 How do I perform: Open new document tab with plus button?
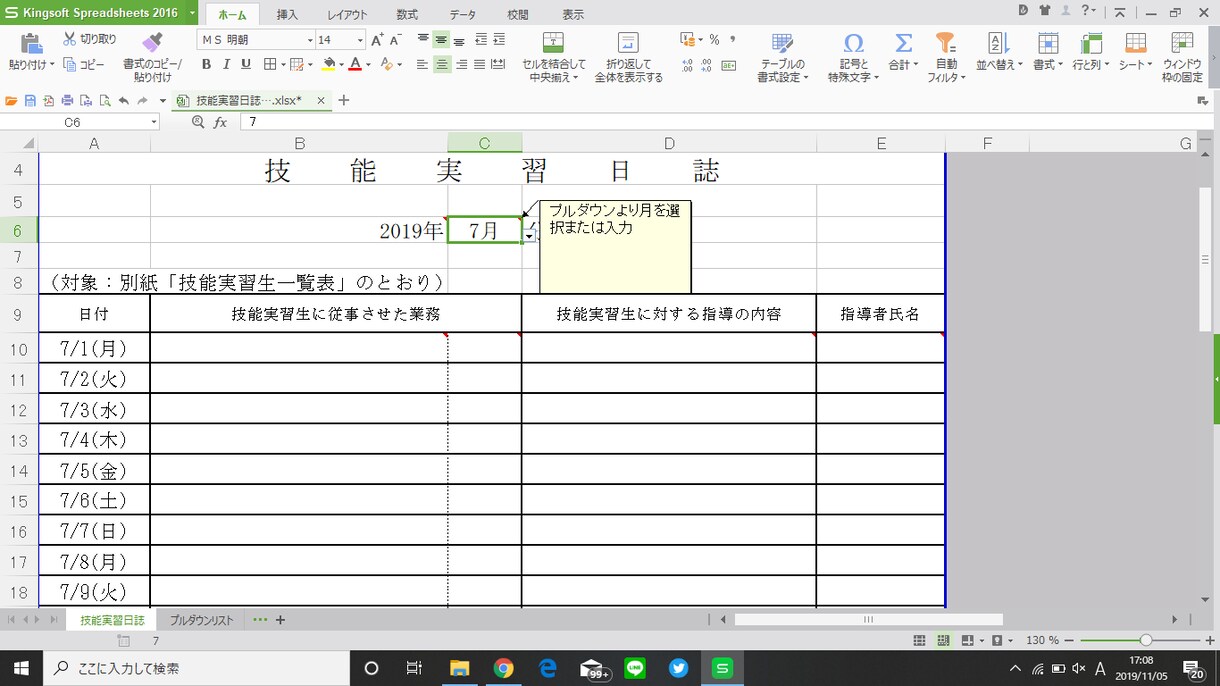pos(344,100)
